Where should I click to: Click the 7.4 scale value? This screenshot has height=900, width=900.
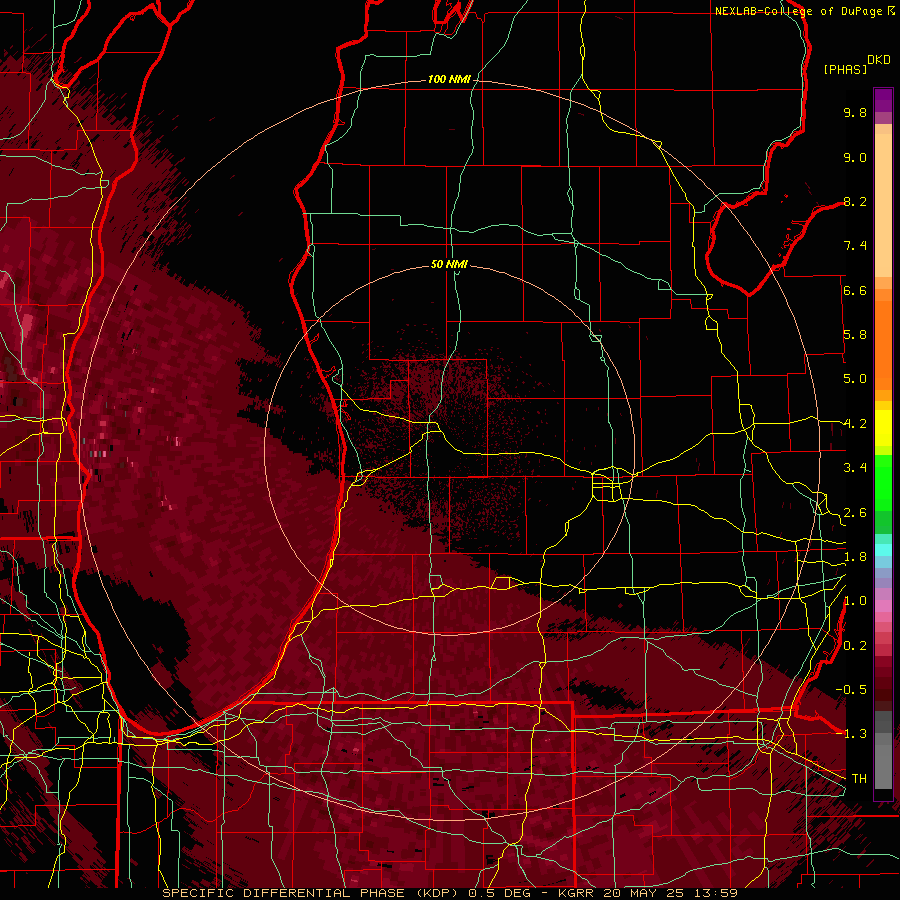855,246
